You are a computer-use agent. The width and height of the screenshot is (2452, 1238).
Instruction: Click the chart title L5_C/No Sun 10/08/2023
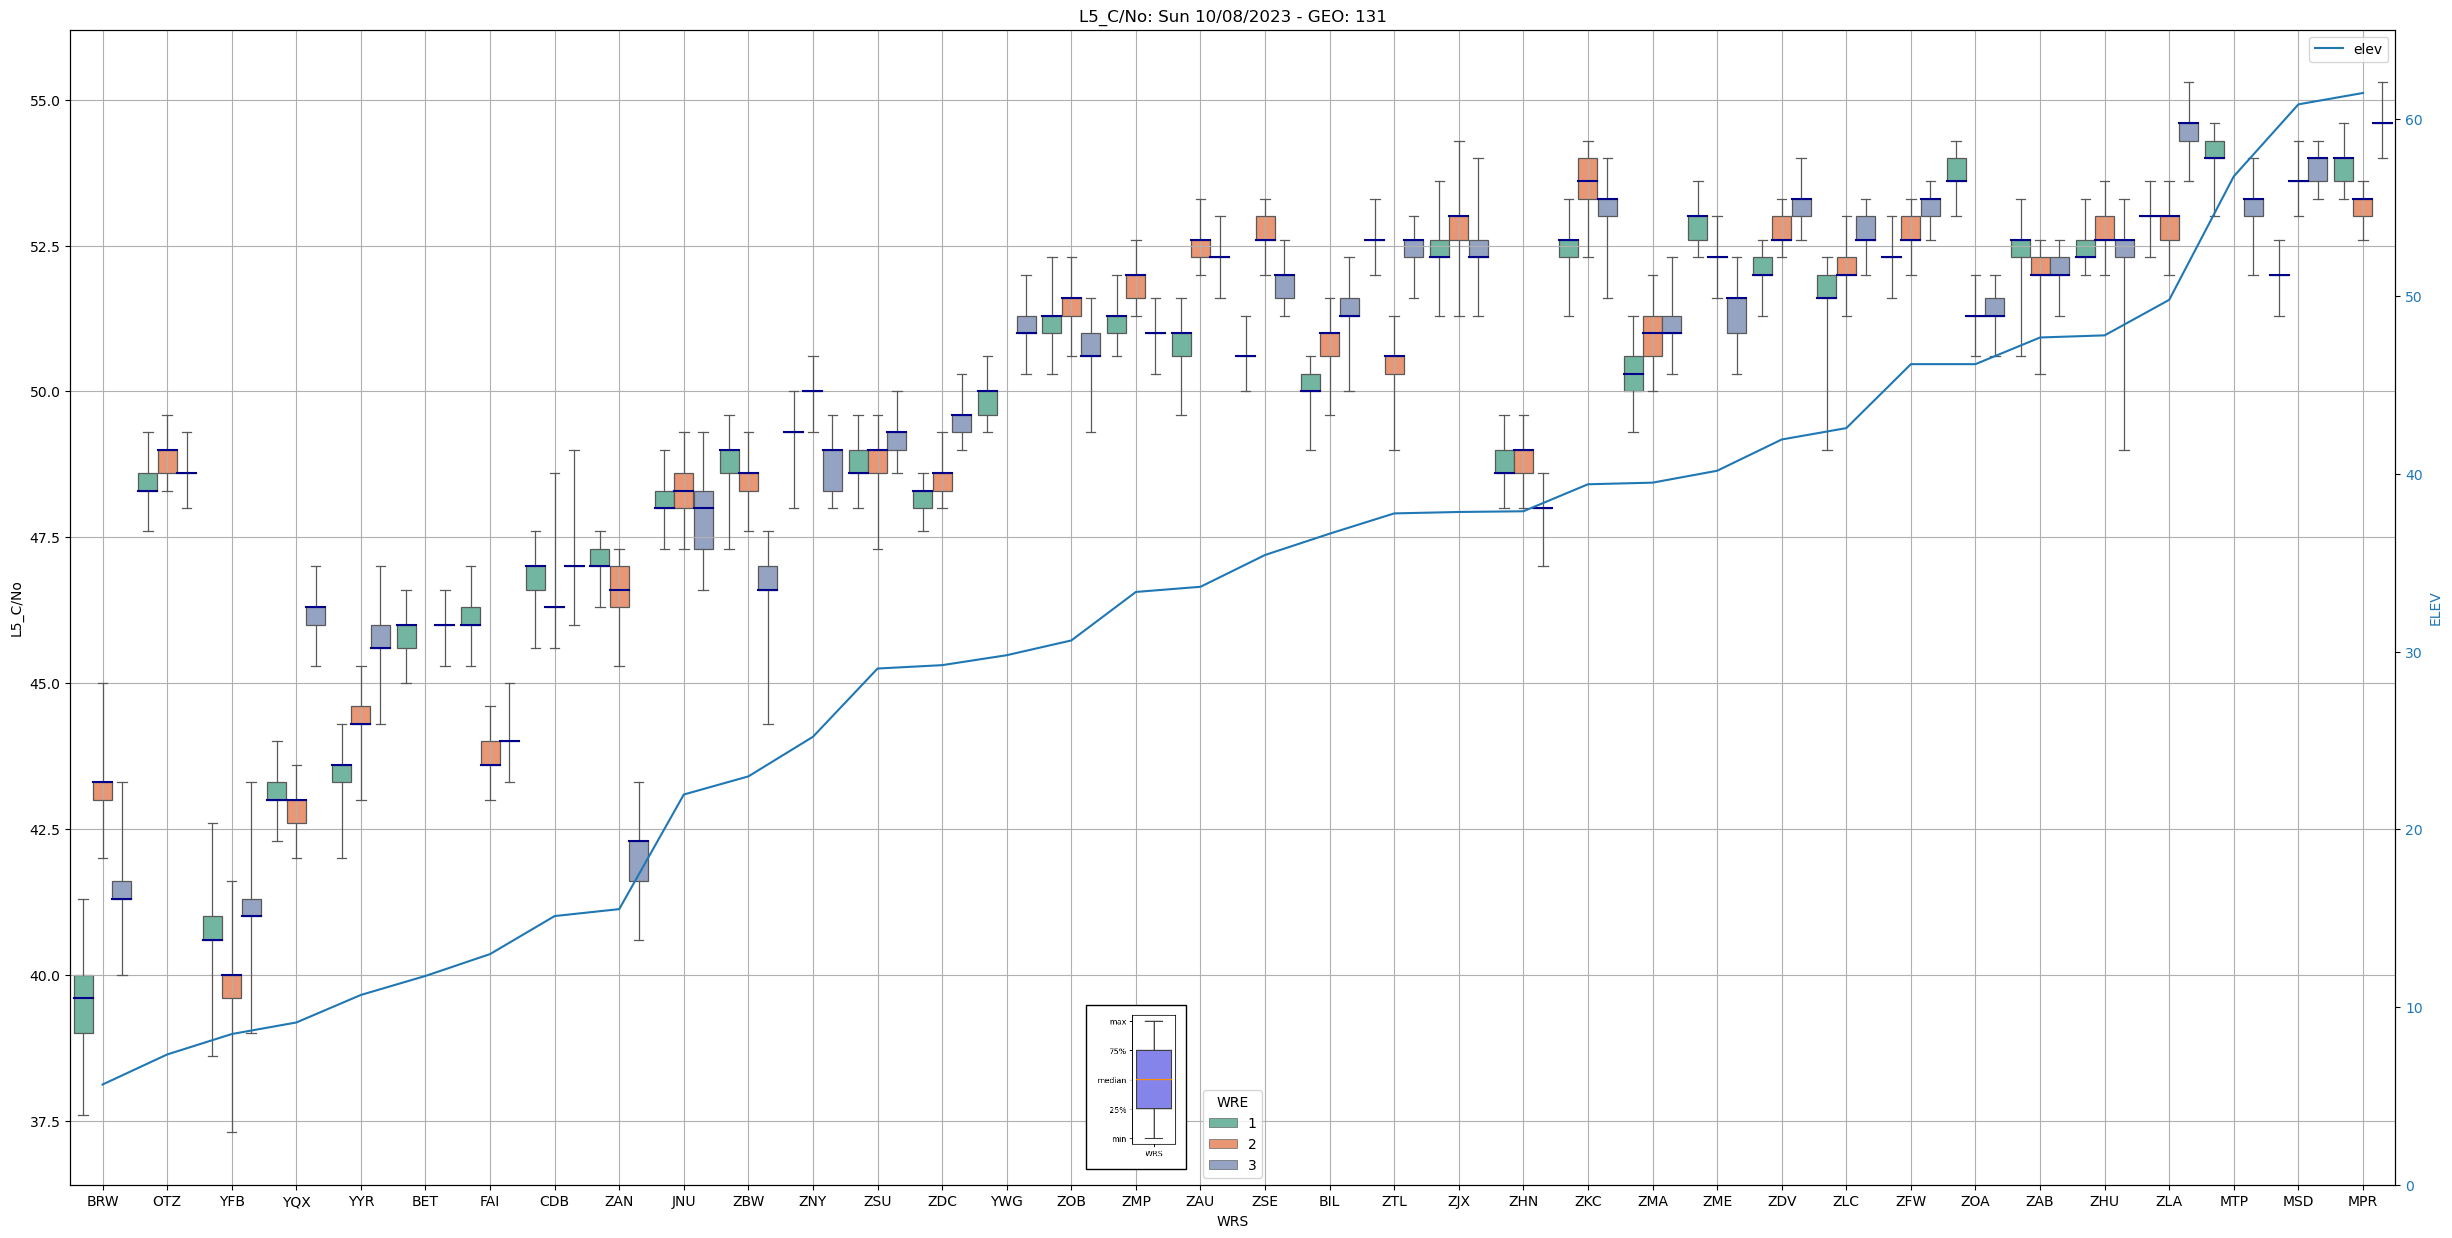click(1232, 16)
